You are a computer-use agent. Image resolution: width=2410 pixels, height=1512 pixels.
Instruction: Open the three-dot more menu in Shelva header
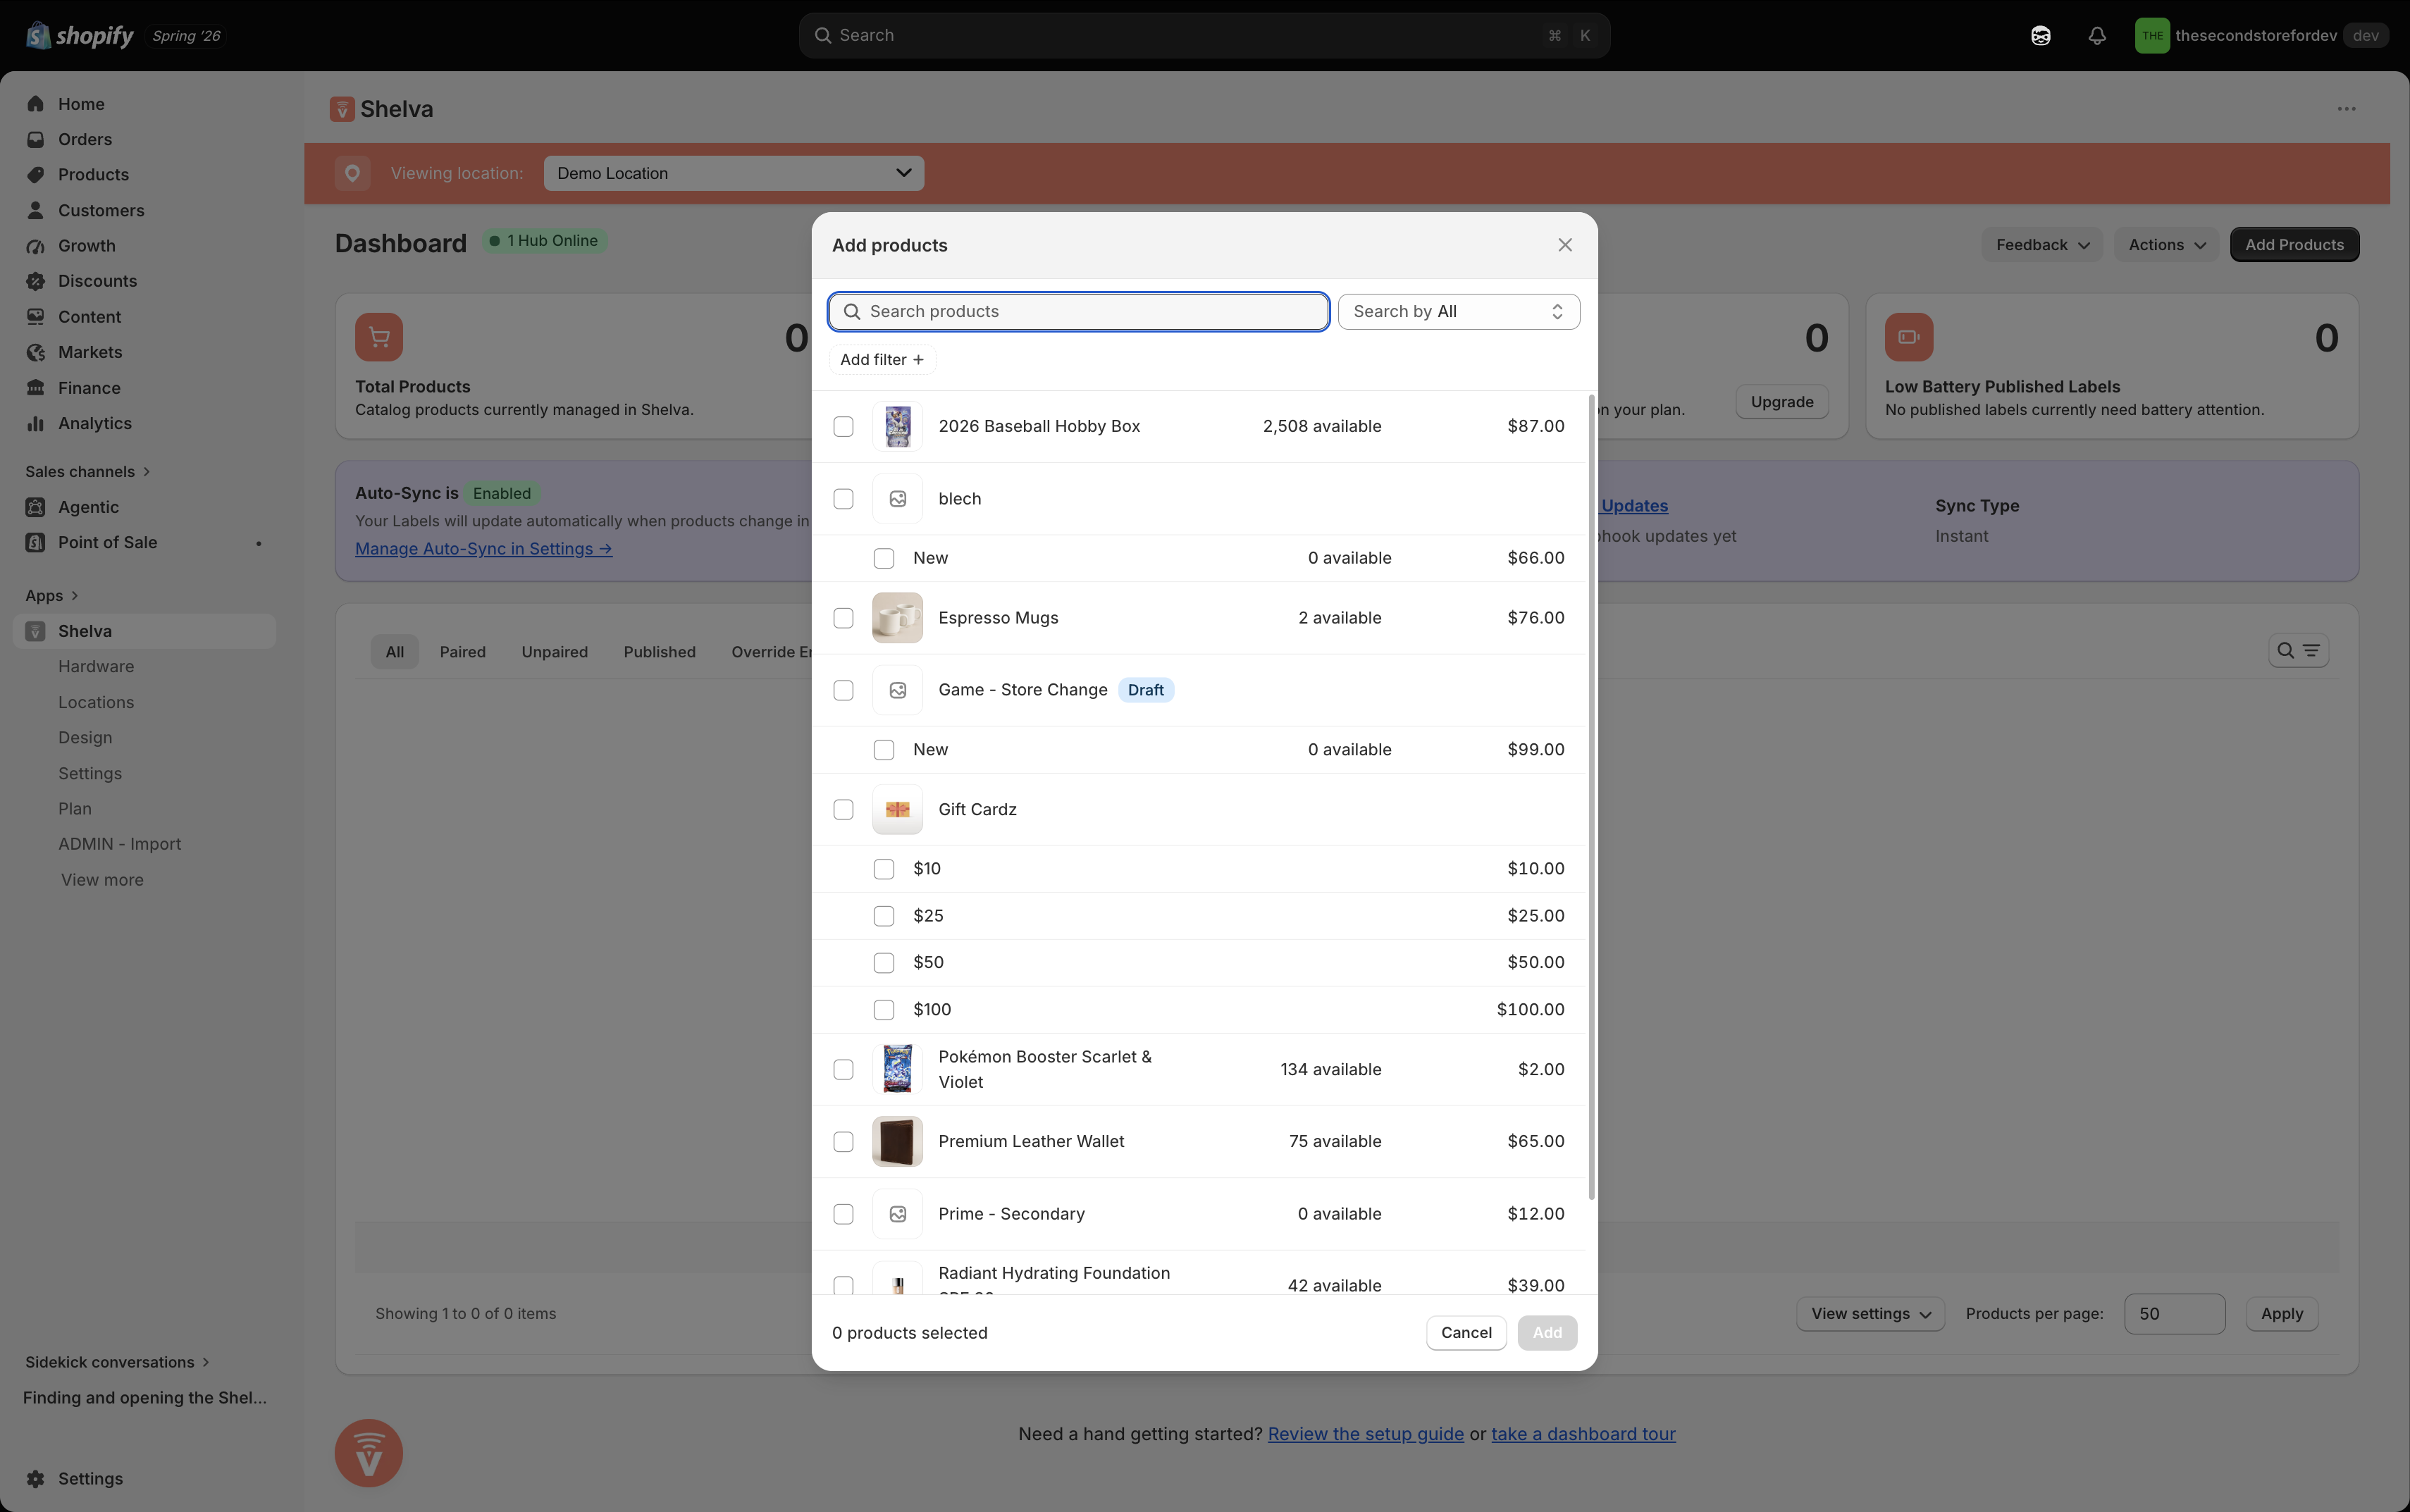tap(2346, 109)
